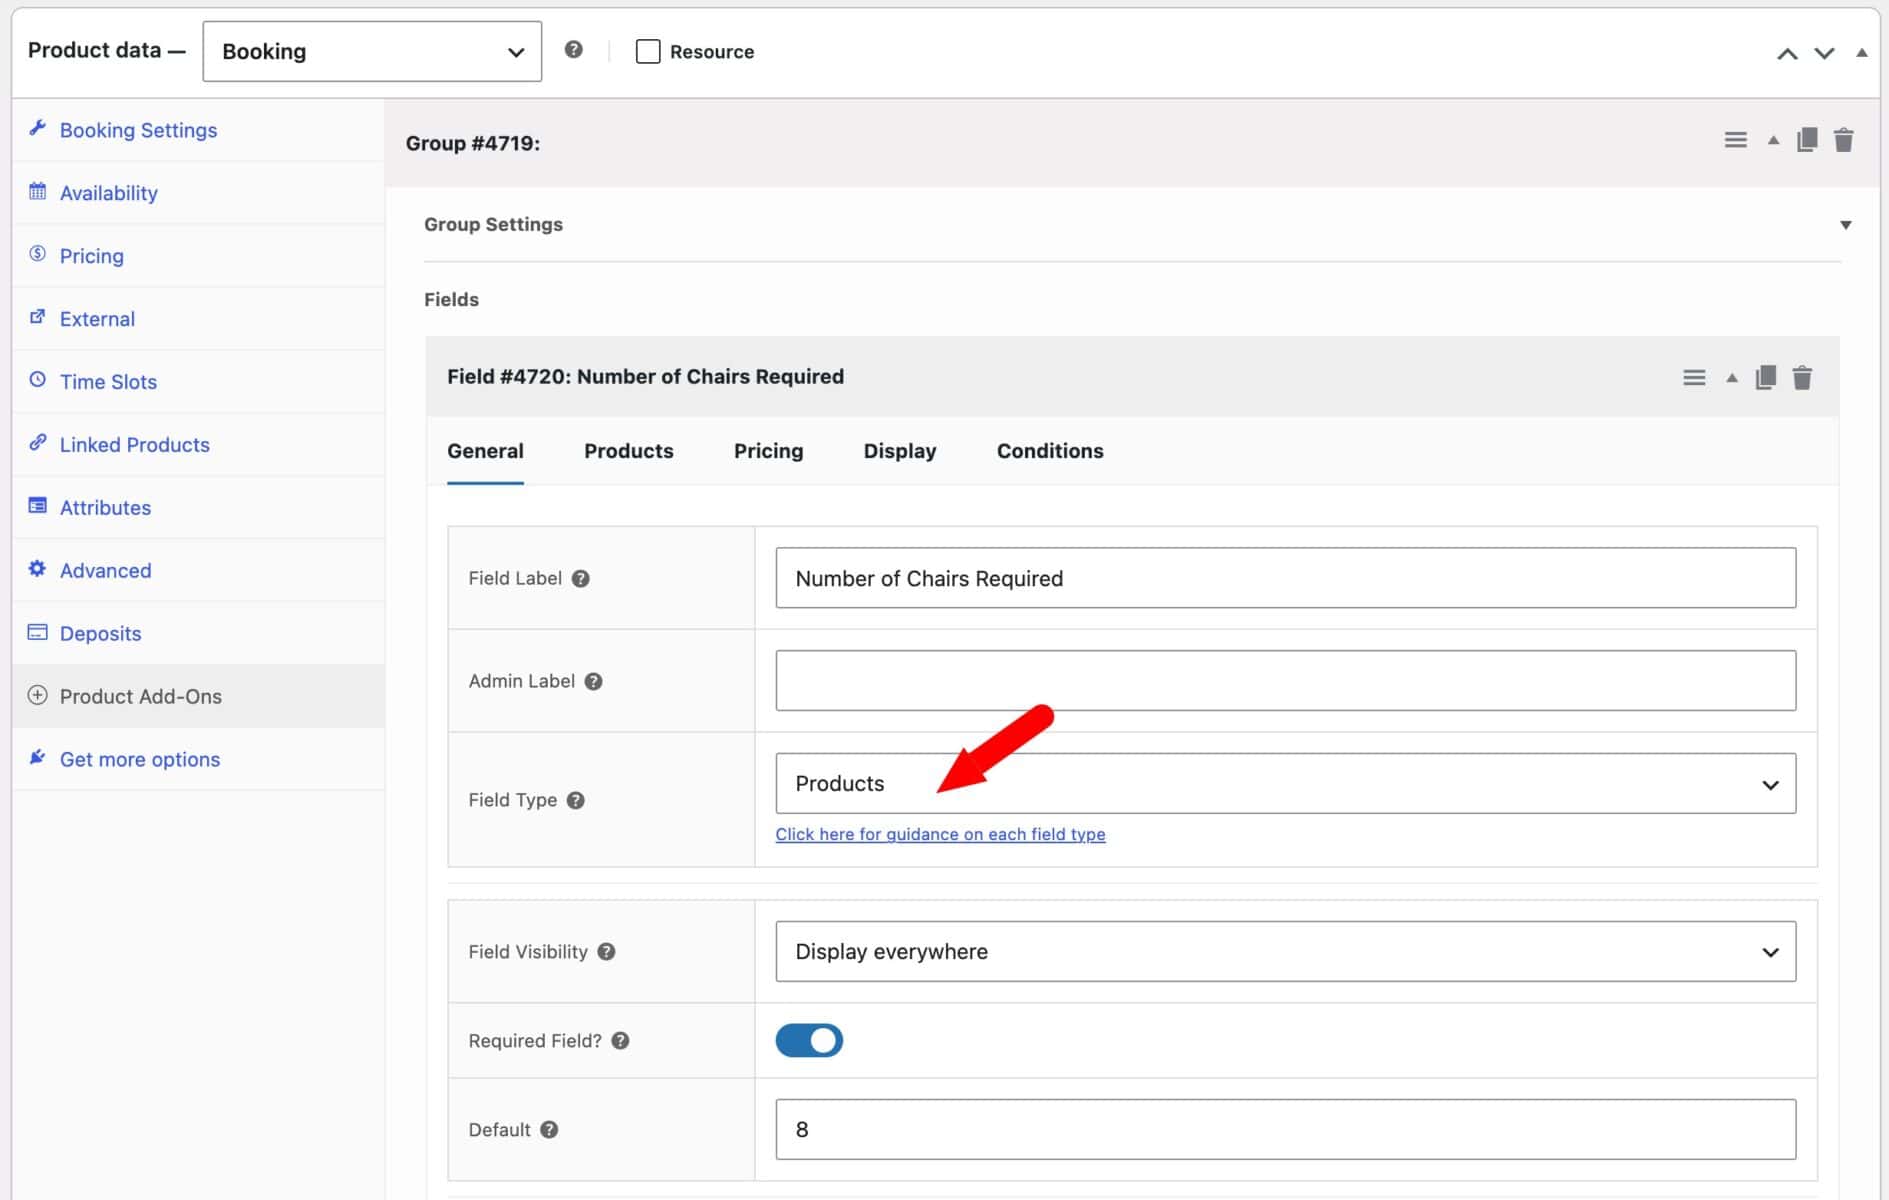
Task: Click the calendar icon next to Availability
Action: (37, 191)
